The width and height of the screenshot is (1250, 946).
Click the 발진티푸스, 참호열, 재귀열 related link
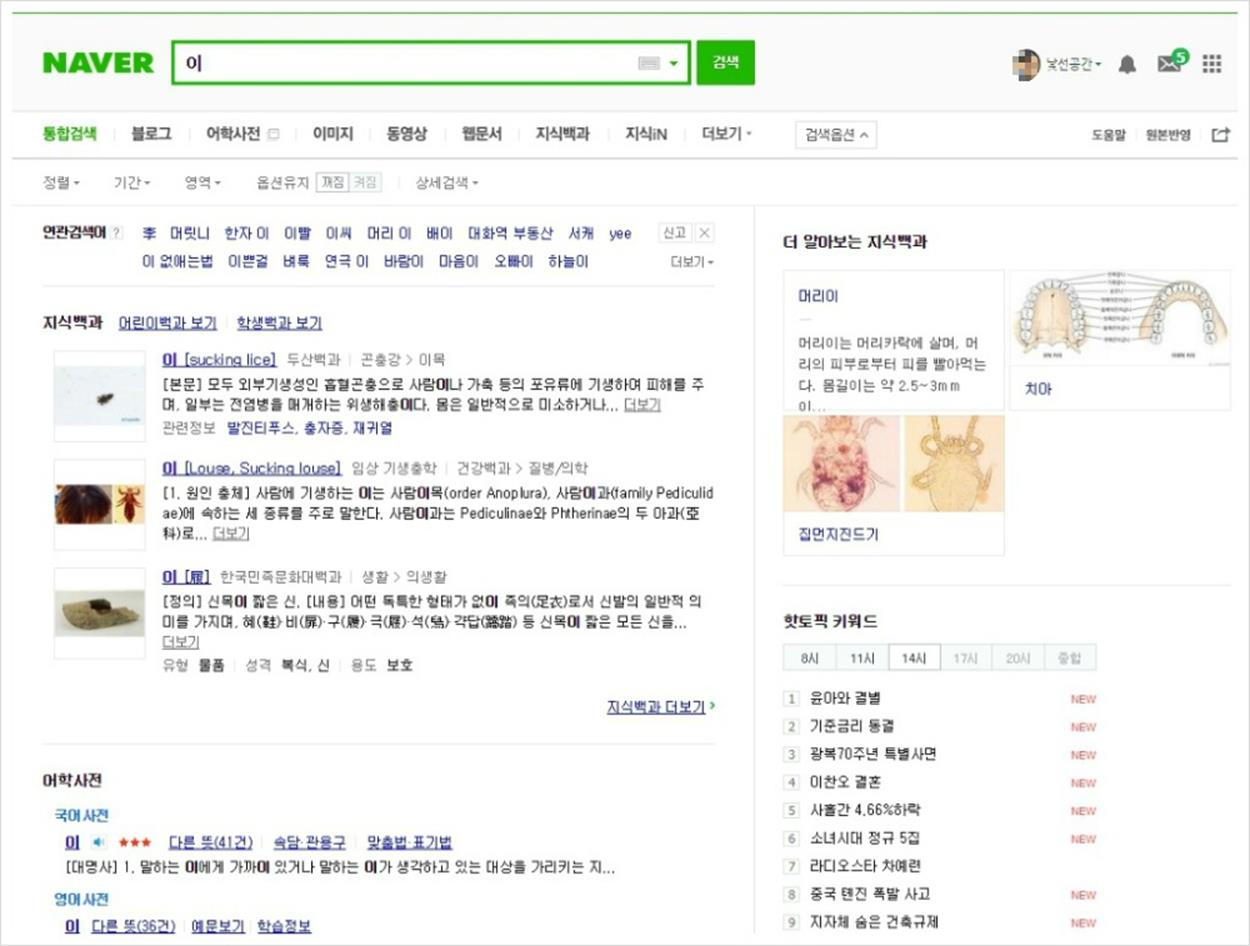tap(310, 428)
